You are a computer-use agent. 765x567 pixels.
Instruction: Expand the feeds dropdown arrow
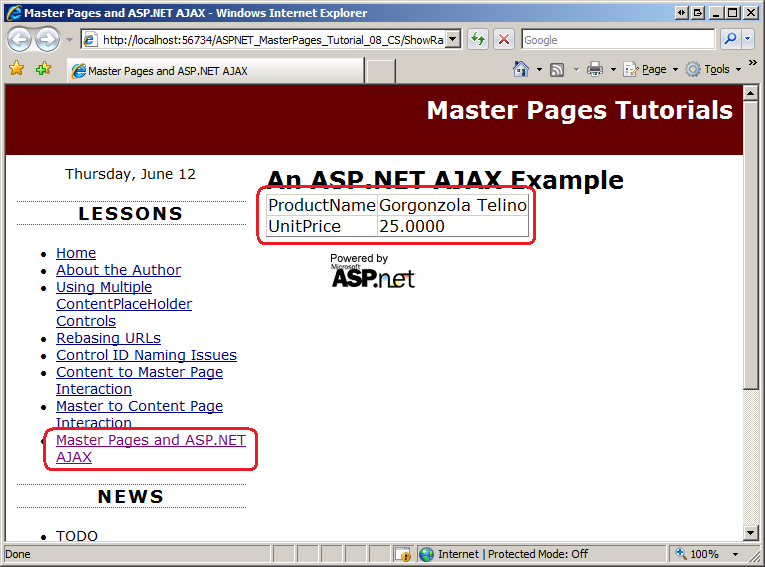pos(576,70)
